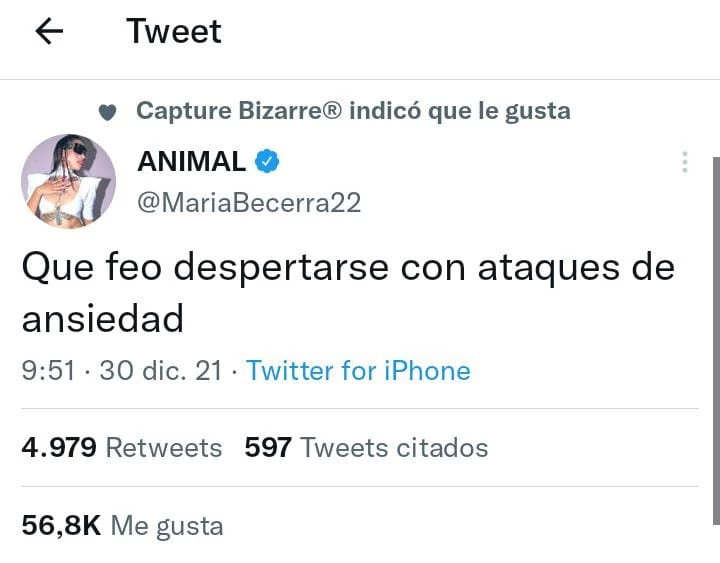Open the Twitter for iPhone source link
Viewport: 720px width, 563px height.
point(358,371)
